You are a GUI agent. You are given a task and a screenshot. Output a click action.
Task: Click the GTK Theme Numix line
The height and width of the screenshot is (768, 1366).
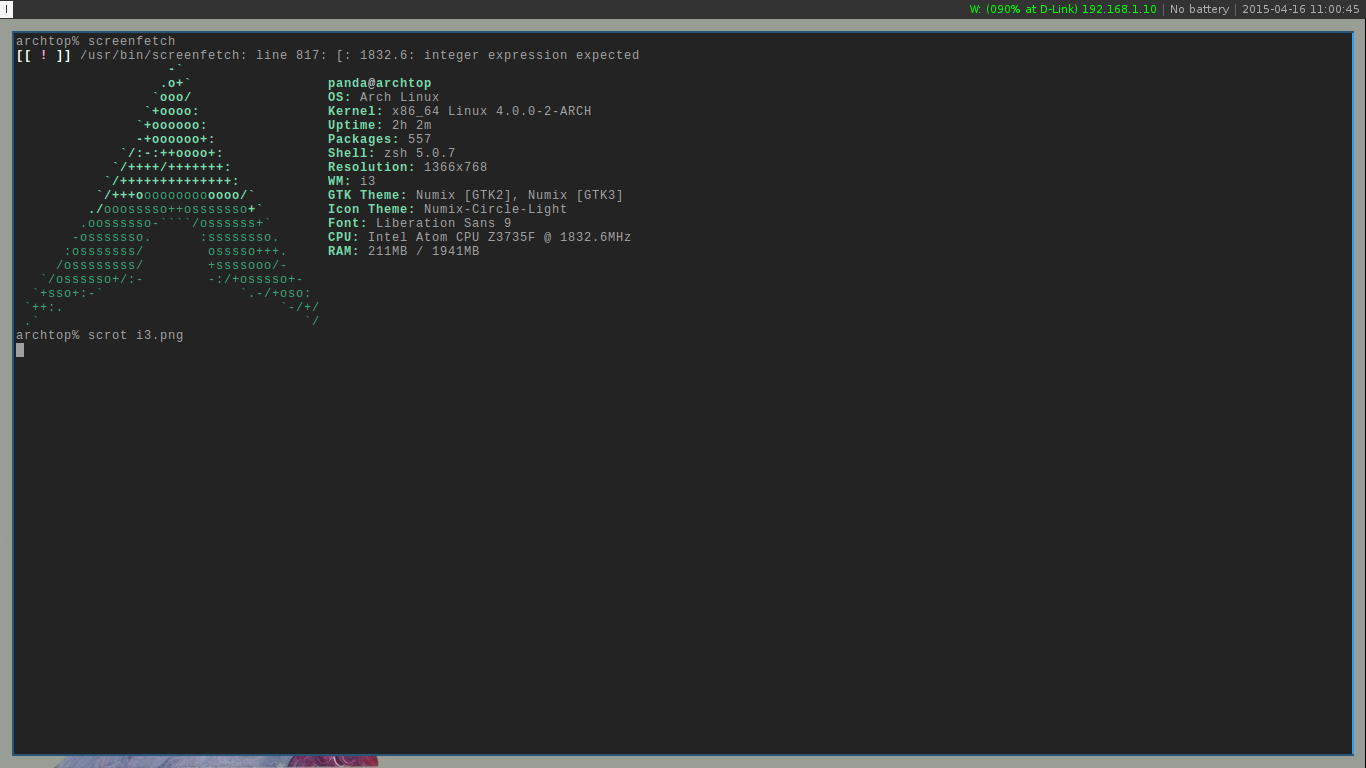476,195
